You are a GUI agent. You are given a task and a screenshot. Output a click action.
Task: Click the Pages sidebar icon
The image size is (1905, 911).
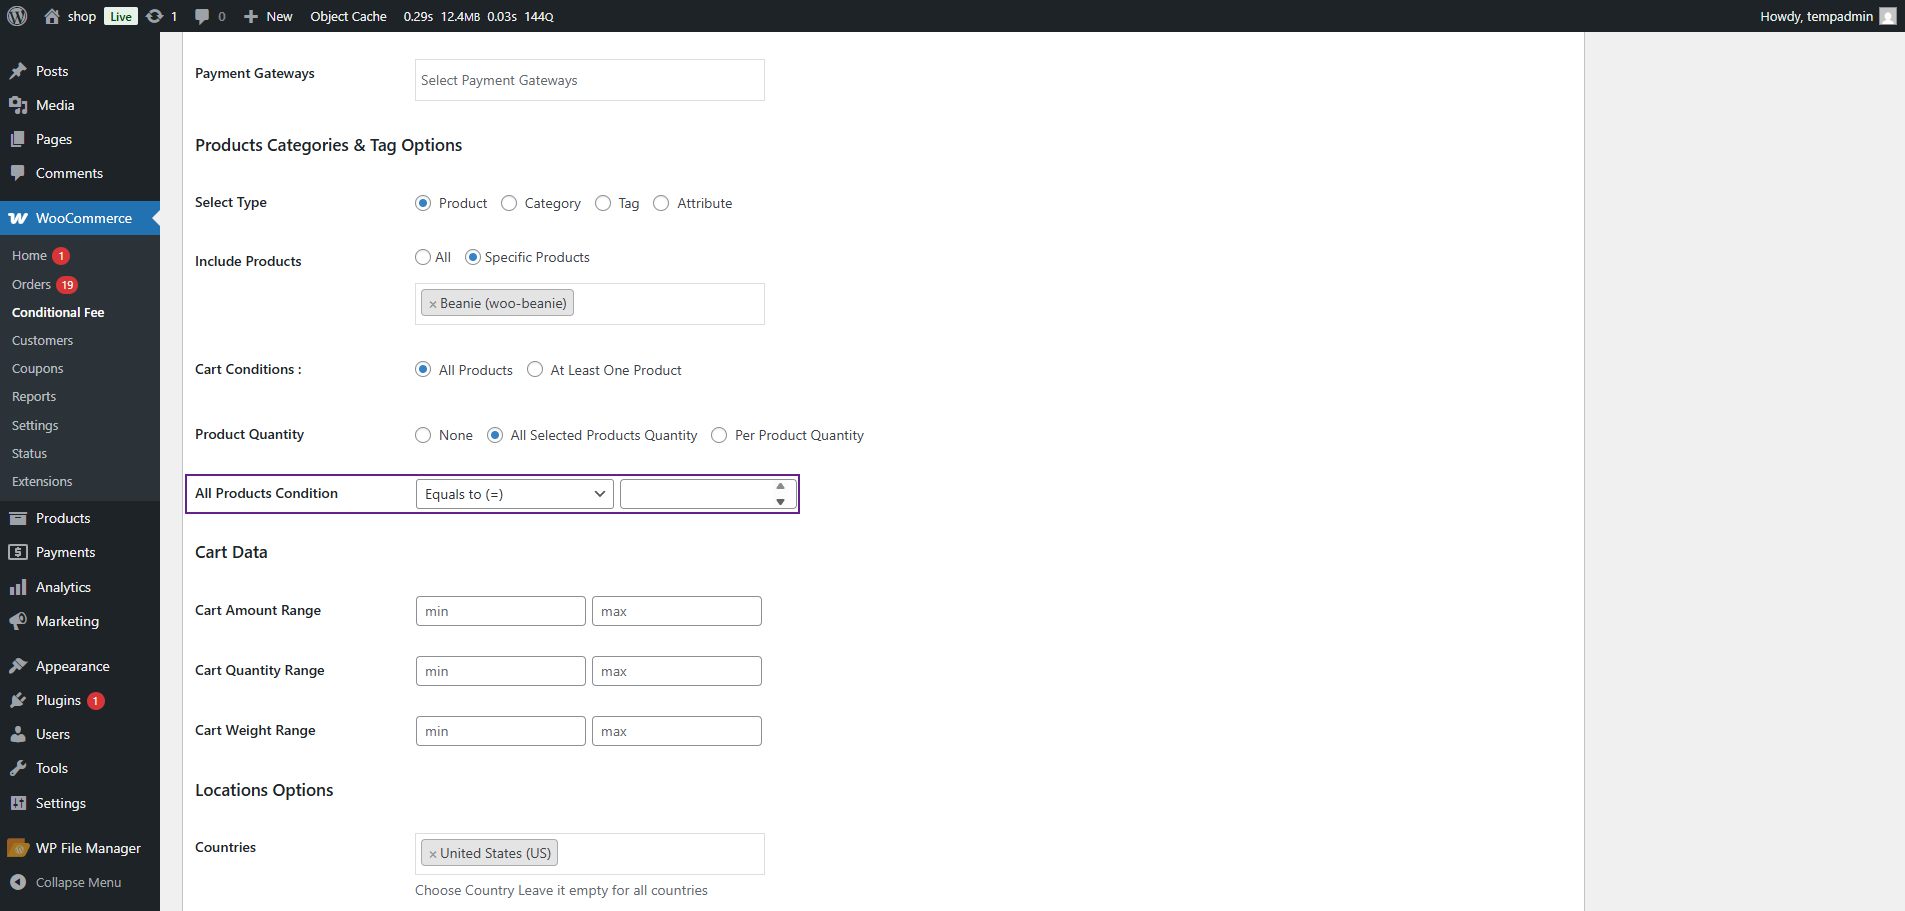(18, 139)
